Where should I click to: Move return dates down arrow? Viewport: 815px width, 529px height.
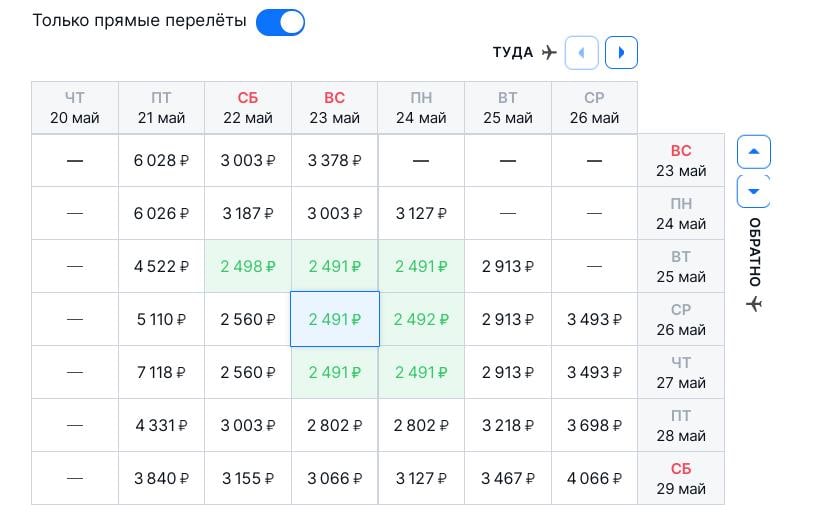[x=754, y=191]
